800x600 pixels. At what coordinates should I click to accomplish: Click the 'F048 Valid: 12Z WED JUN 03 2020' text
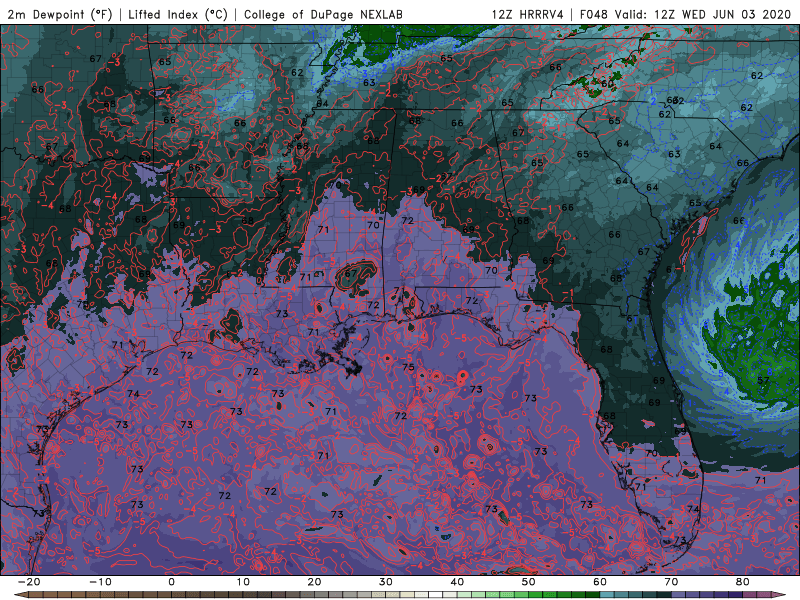685,15
